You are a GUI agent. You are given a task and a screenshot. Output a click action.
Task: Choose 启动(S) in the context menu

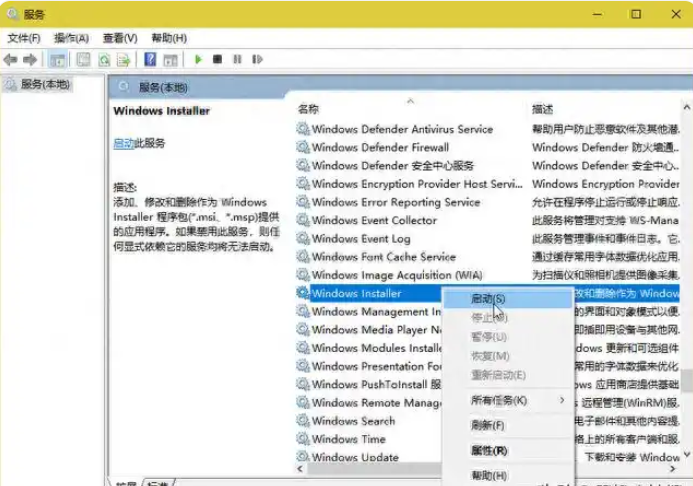508,299
